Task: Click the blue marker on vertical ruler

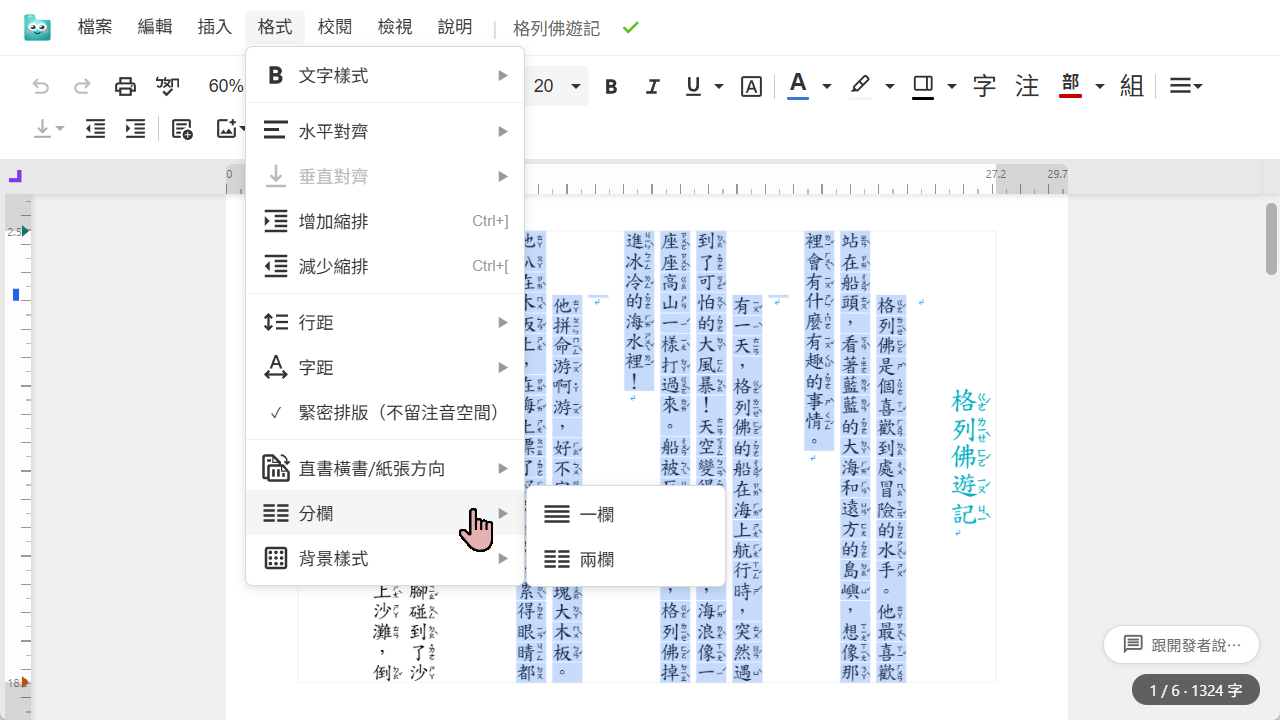Action: 16,295
